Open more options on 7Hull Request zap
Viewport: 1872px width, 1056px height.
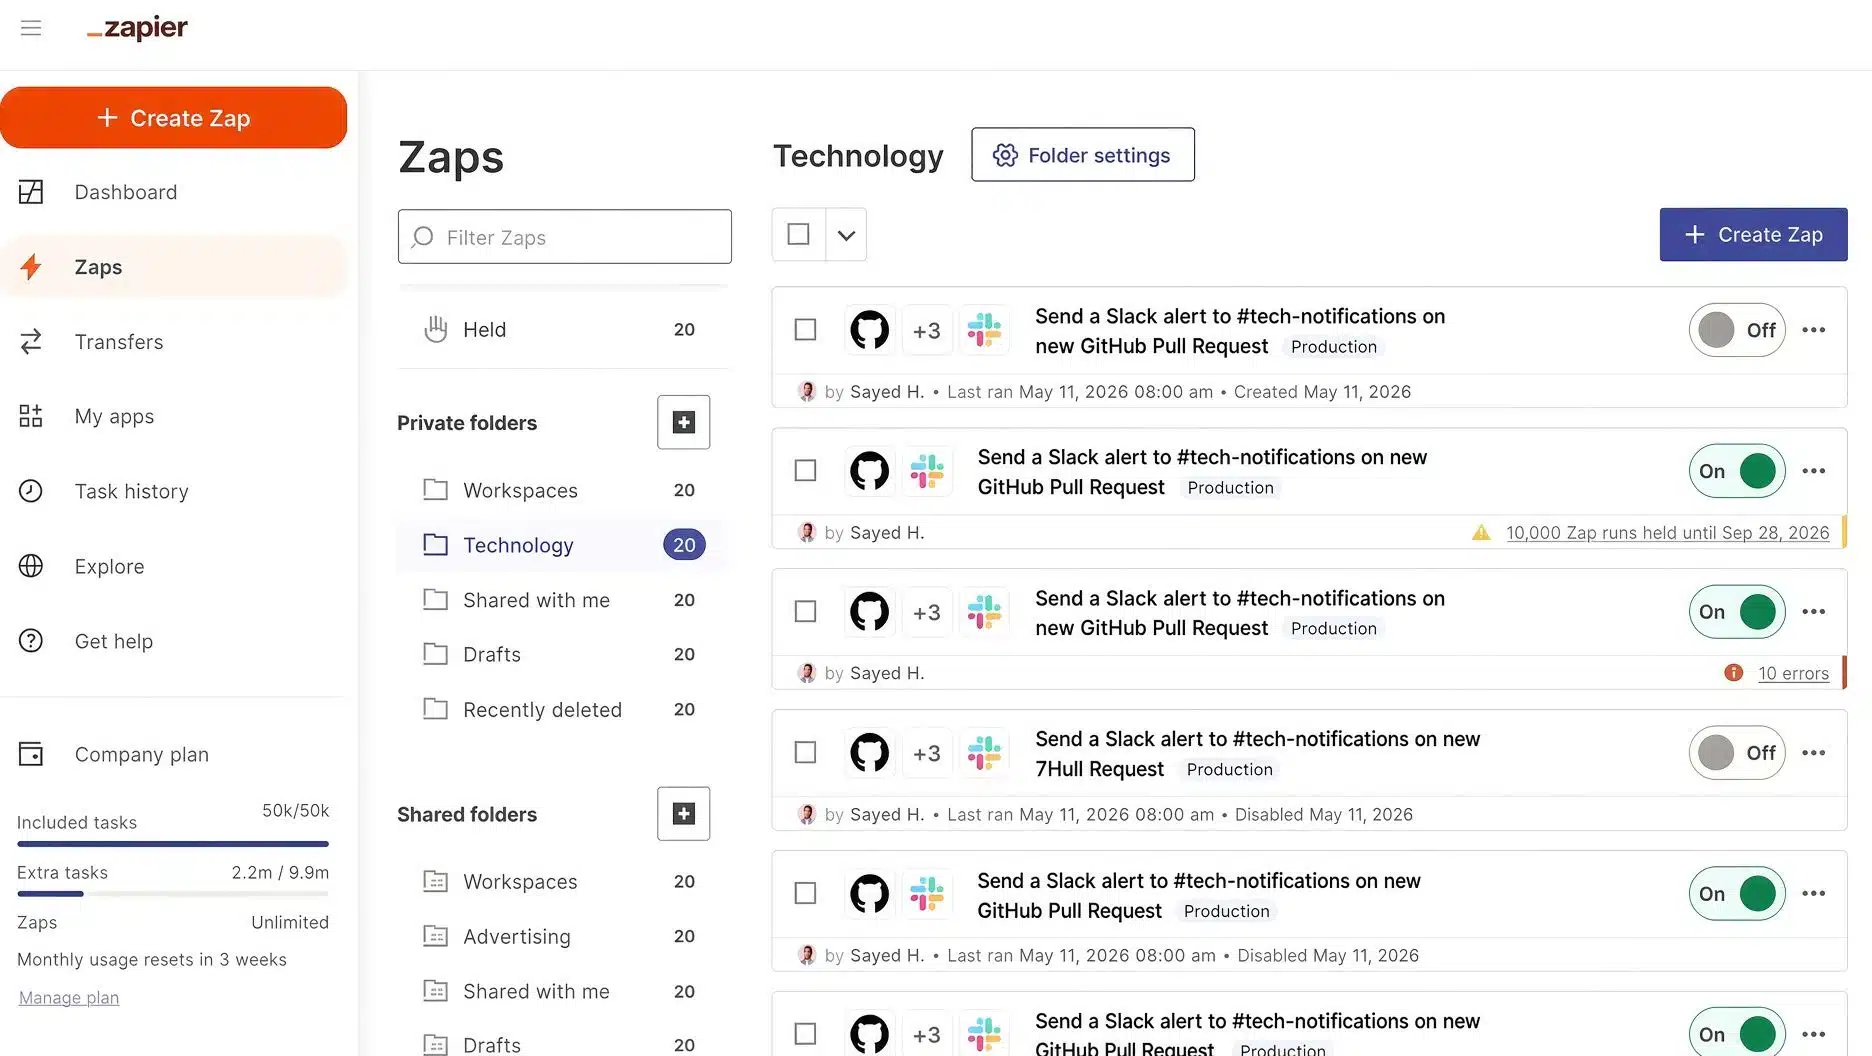coord(1814,753)
